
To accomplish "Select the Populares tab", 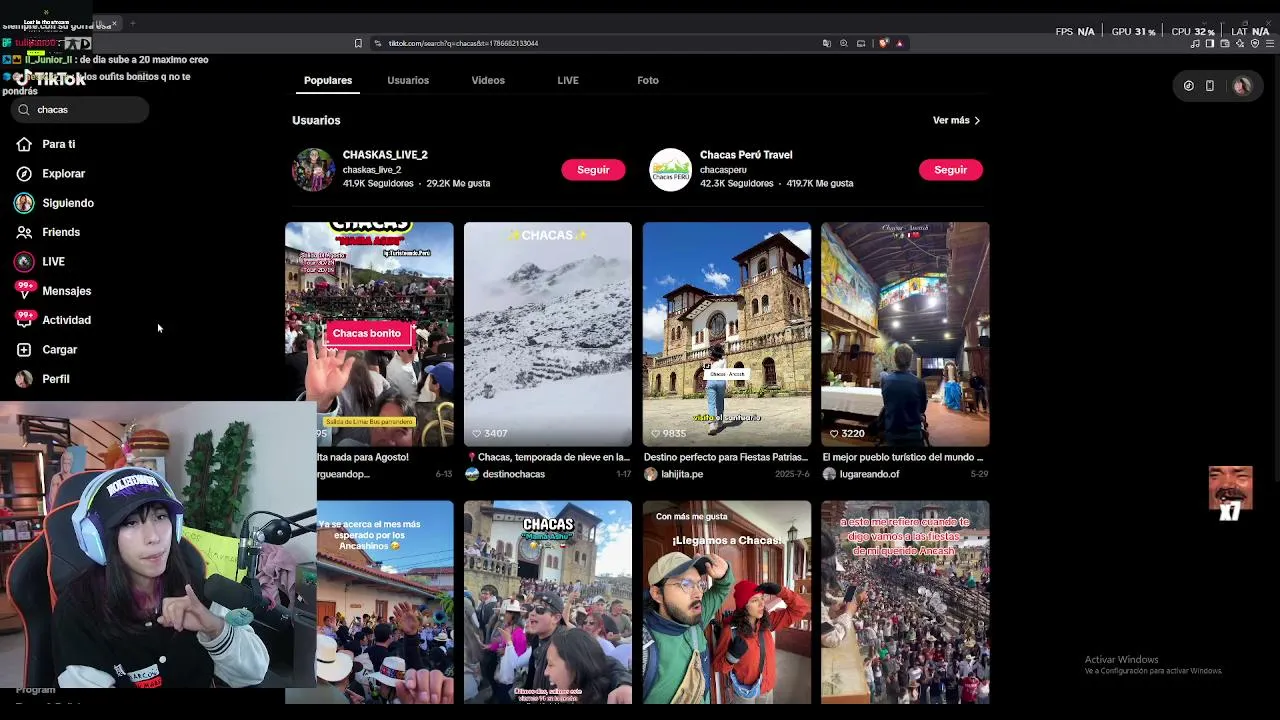I will pos(328,80).
